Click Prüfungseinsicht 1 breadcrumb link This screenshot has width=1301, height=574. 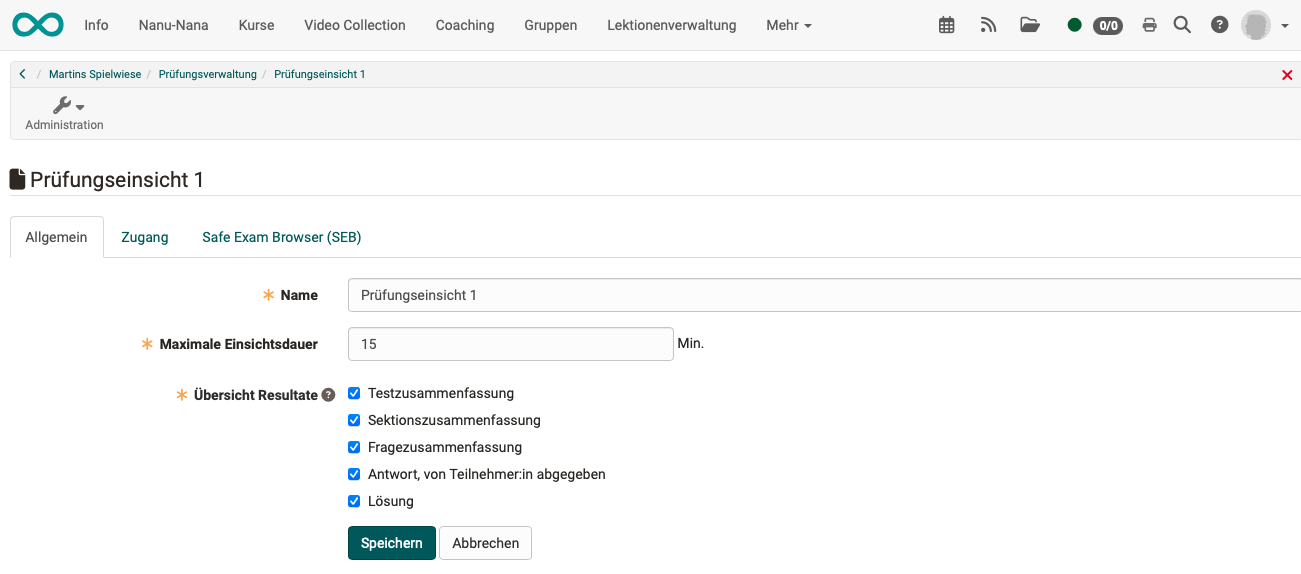[x=320, y=75]
